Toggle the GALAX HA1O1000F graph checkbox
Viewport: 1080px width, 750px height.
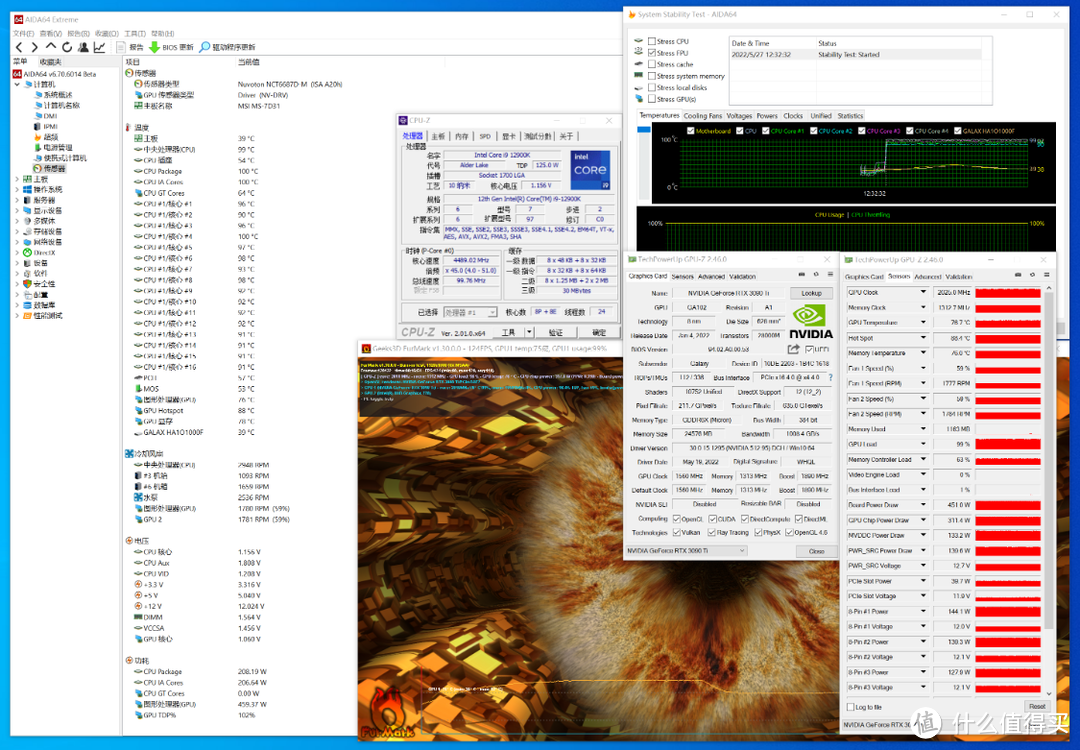957,131
